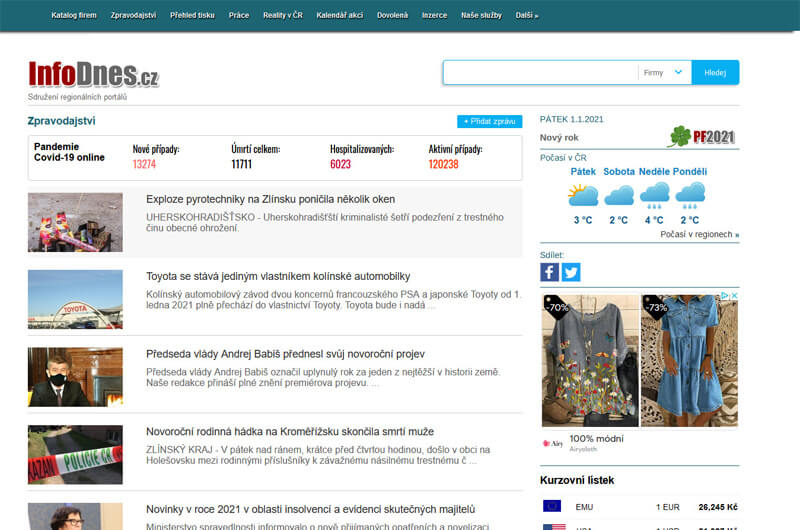
Task: Open the Firmy search category dropdown
Action: (663, 72)
